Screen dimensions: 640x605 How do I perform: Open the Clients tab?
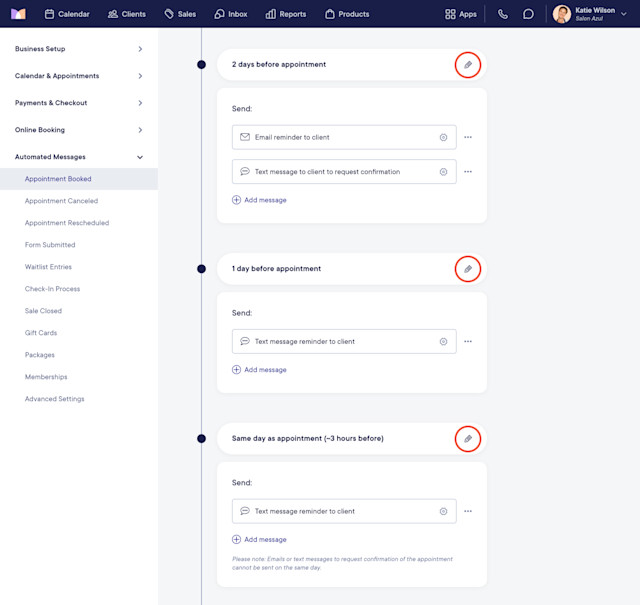pos(127,14)
